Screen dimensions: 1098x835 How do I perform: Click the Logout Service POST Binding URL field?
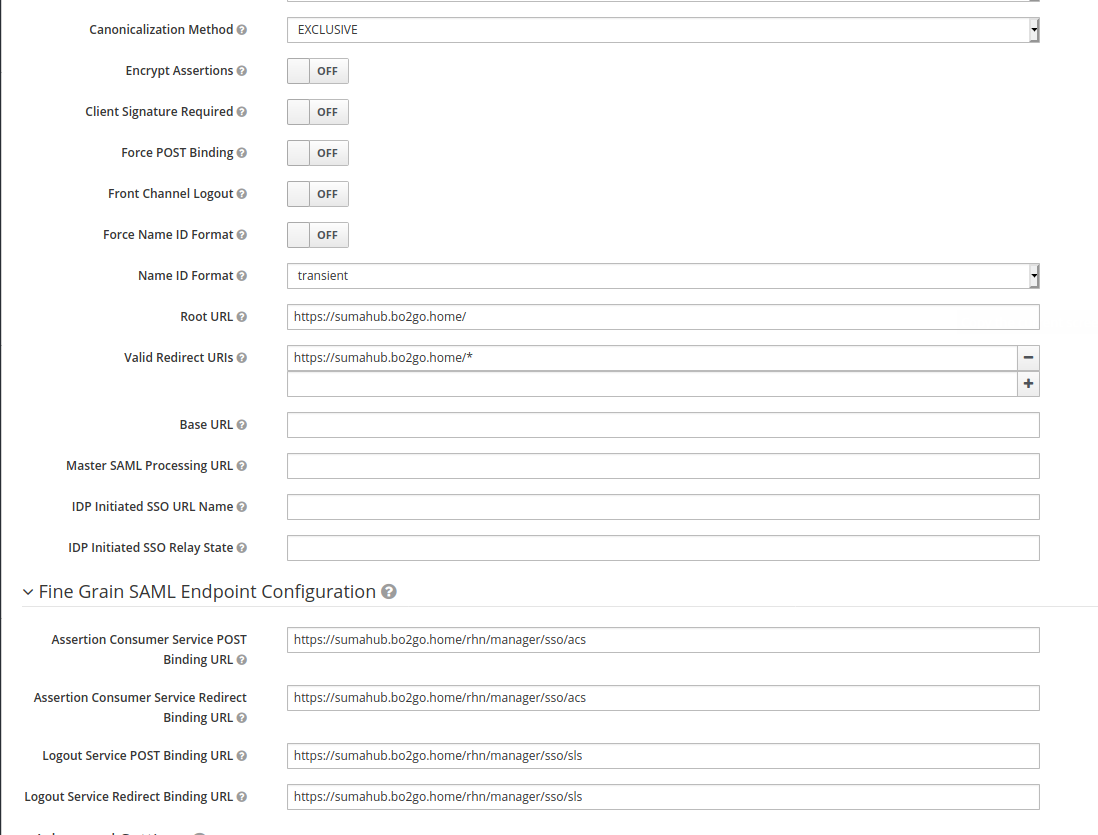[x=662, y=756]
